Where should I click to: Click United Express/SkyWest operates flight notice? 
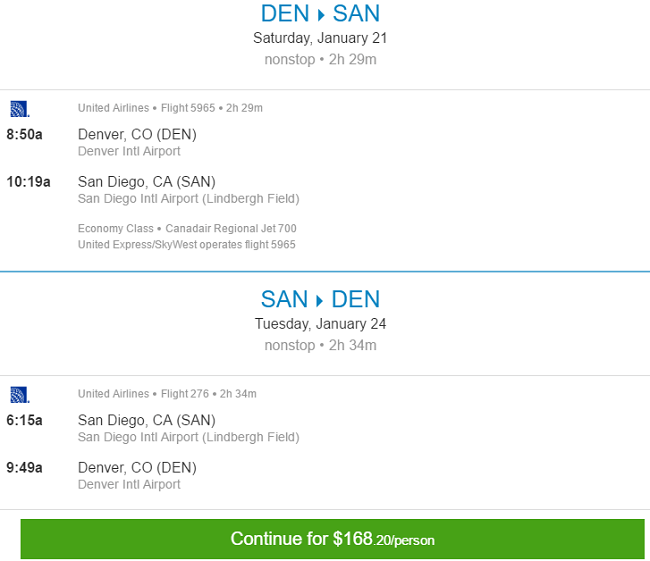[187, 245]
